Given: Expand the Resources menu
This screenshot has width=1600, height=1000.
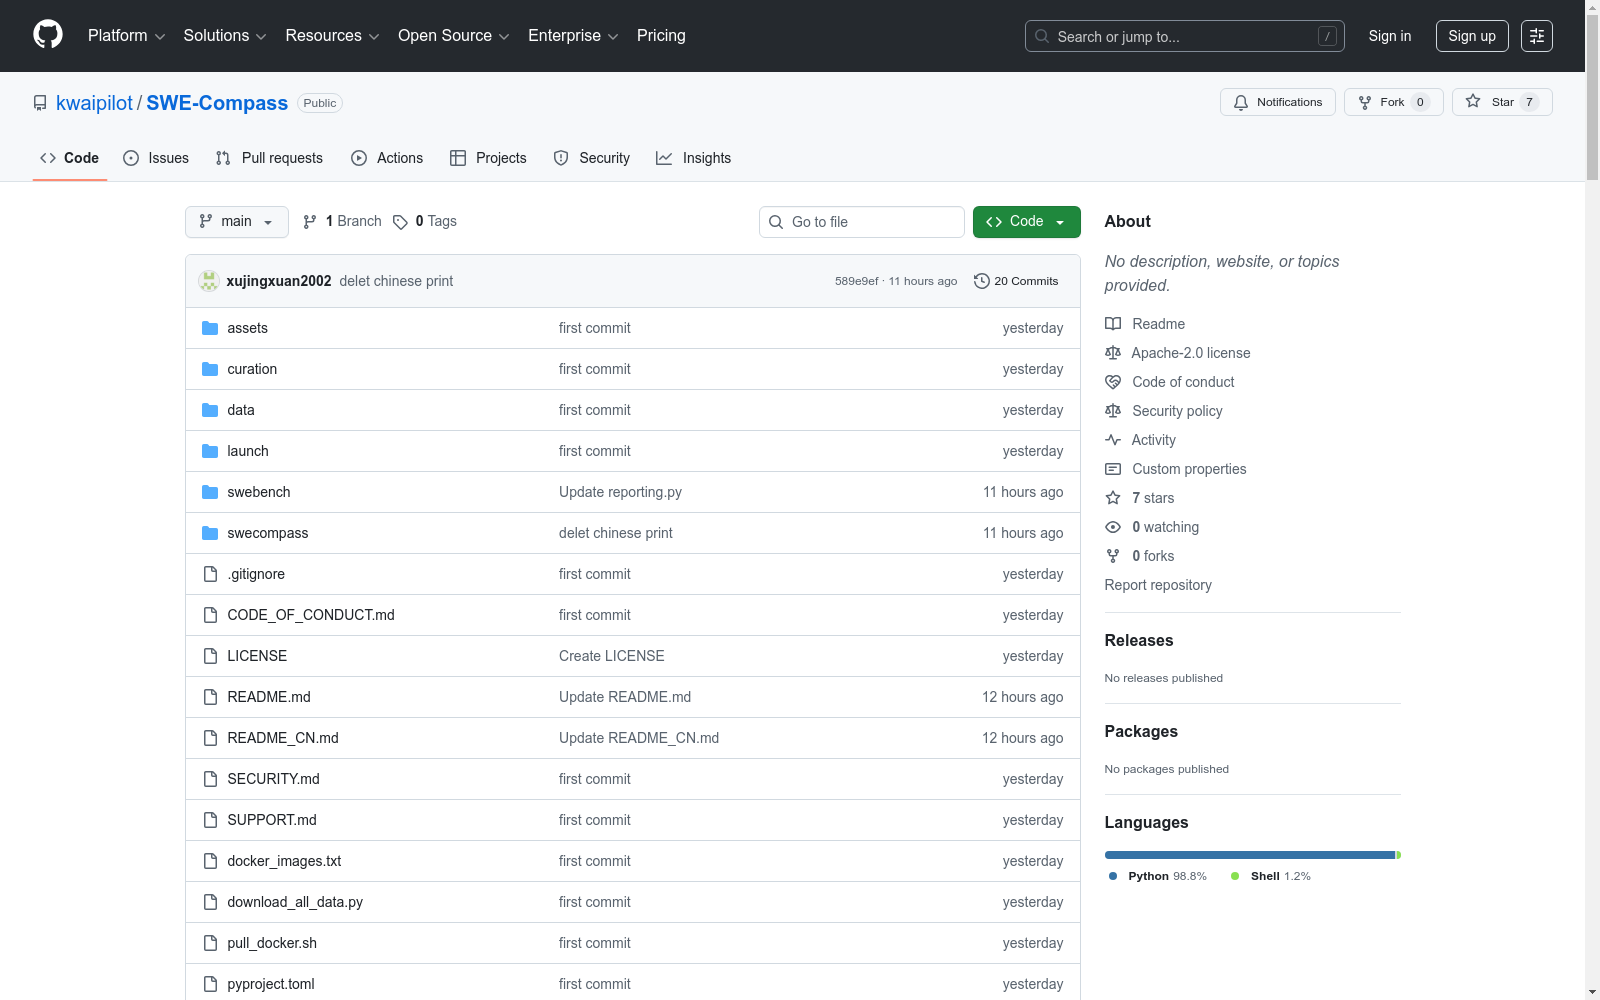Looking at the screenshot, I should coord(332,36).
